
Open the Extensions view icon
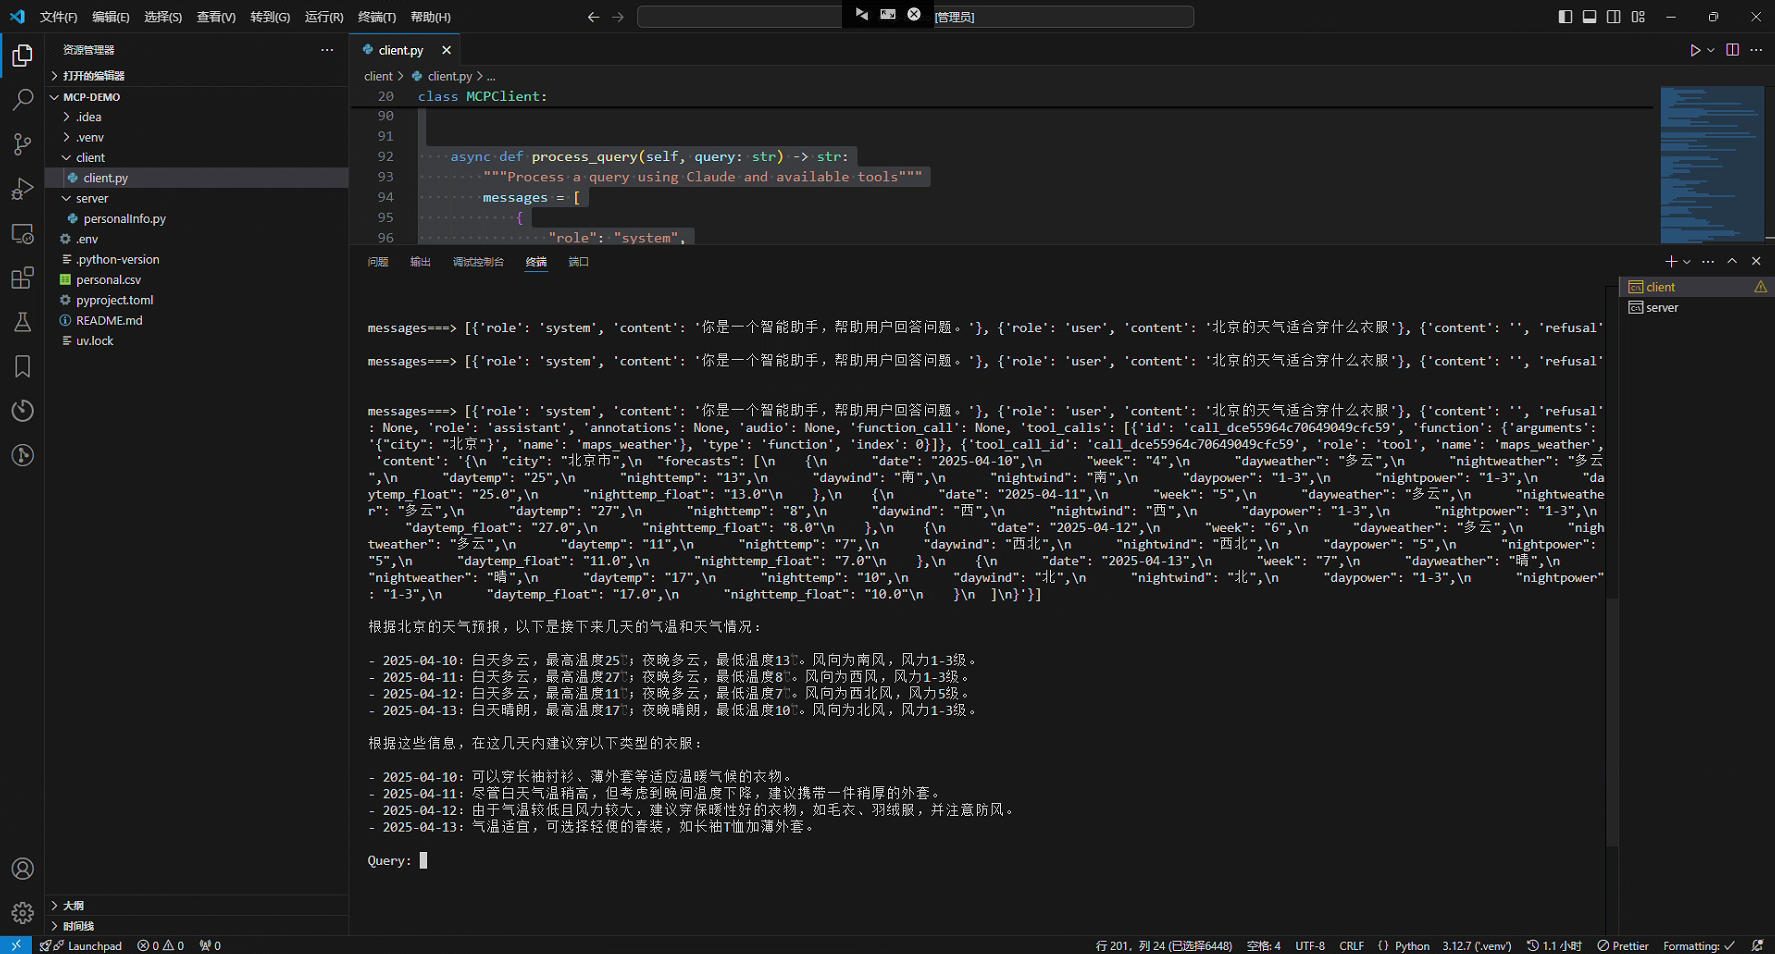pyautogui.click(x=22, y=278)
